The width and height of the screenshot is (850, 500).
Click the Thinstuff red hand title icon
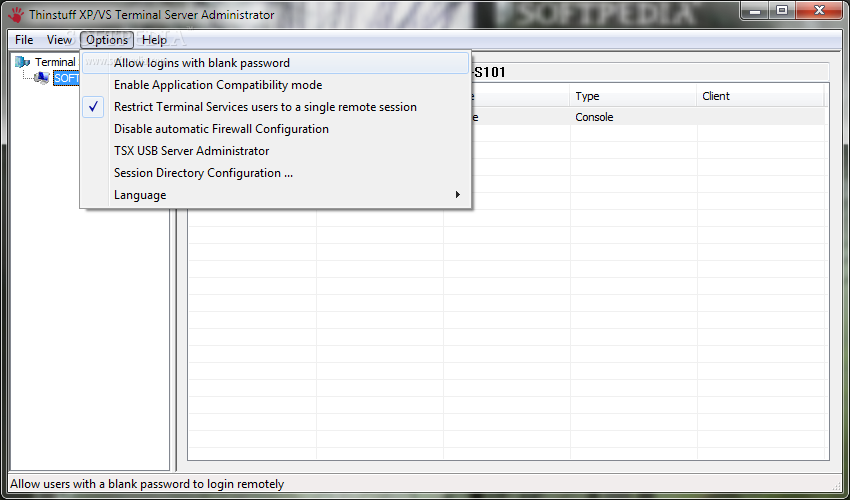(17, 14)
